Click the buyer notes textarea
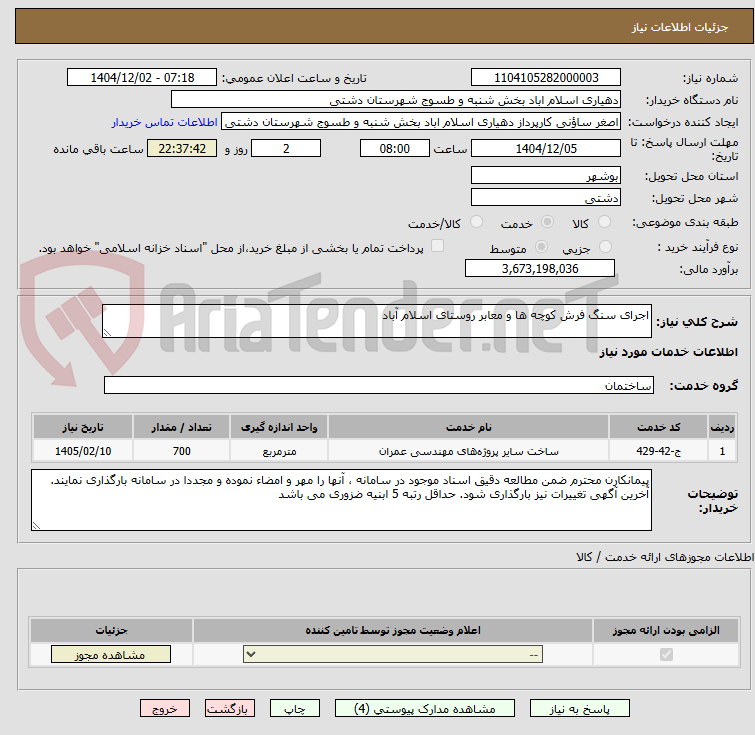 pyautogui.click(x=341, y=500)
